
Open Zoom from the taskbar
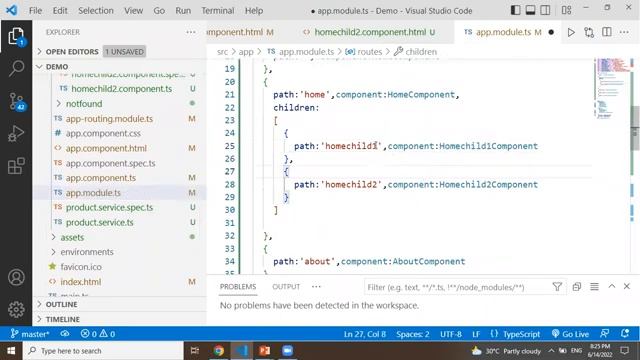(x=287, y=351)
